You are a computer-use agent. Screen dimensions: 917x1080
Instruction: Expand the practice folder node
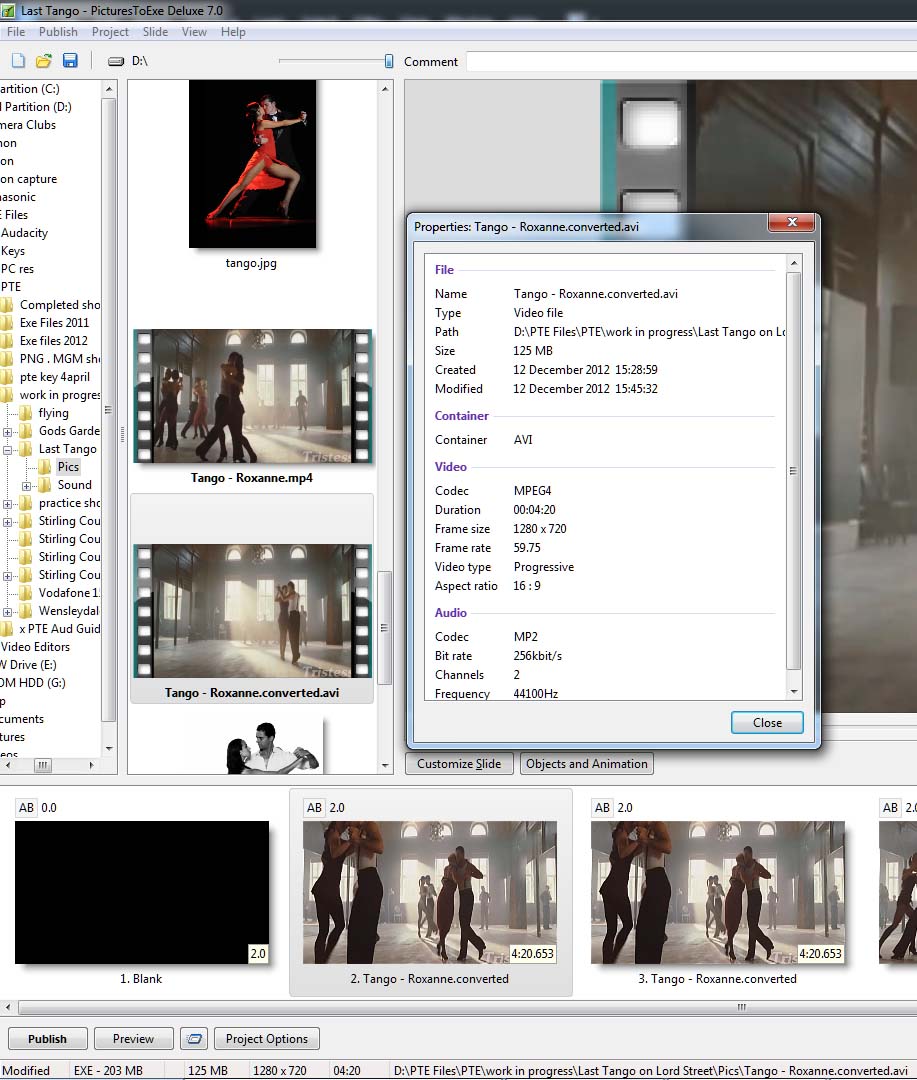pyautogui.click(x=8, y=504)
